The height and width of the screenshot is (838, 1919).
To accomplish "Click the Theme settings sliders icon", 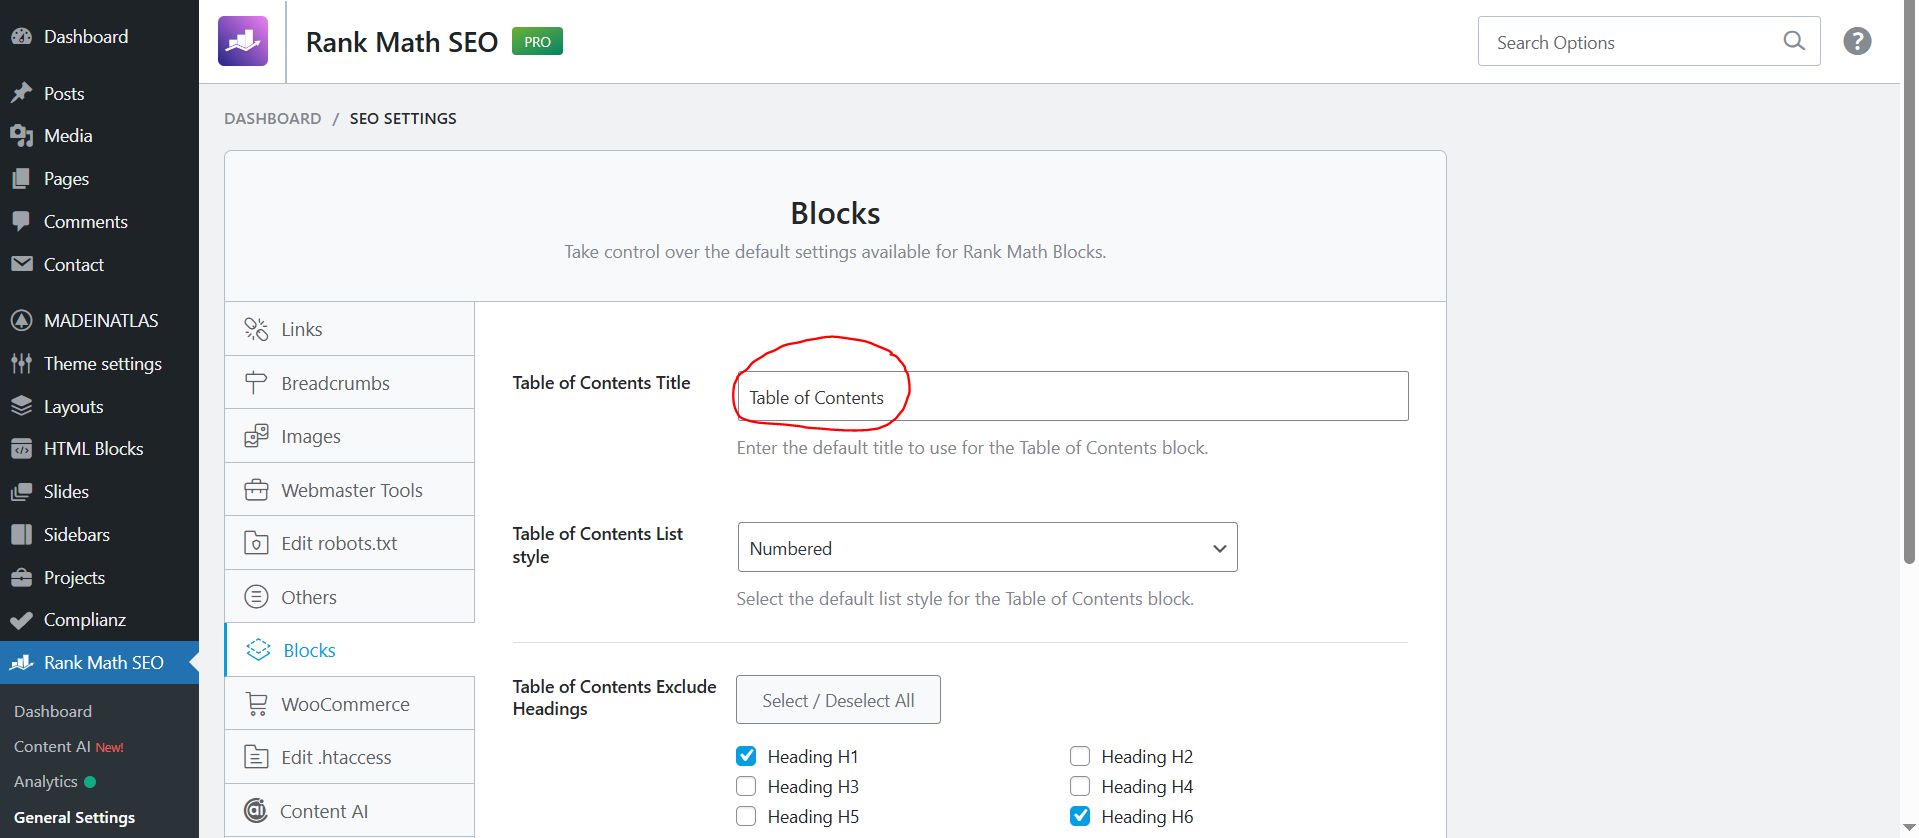I will (x=21, y=364).
